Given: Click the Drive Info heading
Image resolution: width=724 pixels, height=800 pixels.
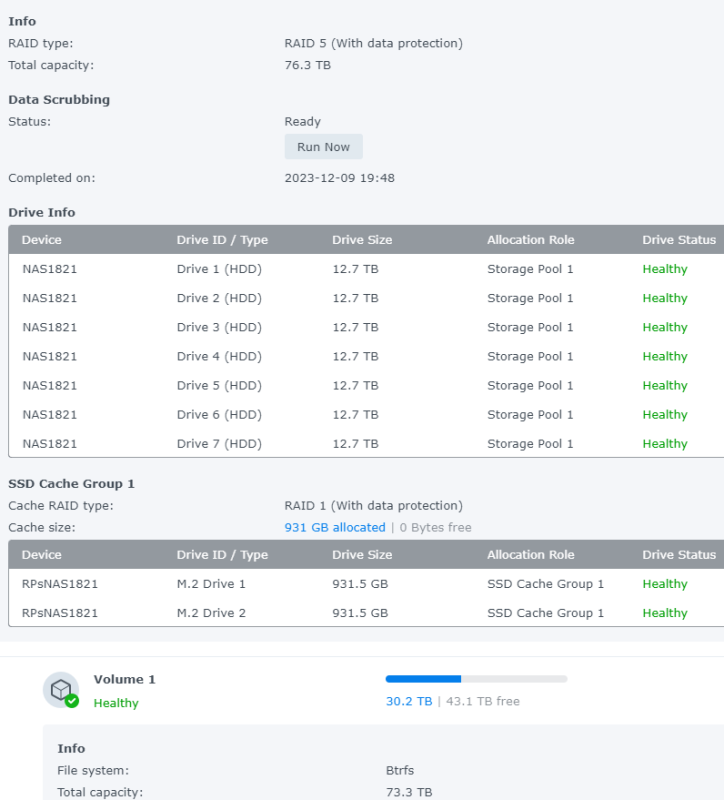Looking at the screenshot, I should 42,212.
